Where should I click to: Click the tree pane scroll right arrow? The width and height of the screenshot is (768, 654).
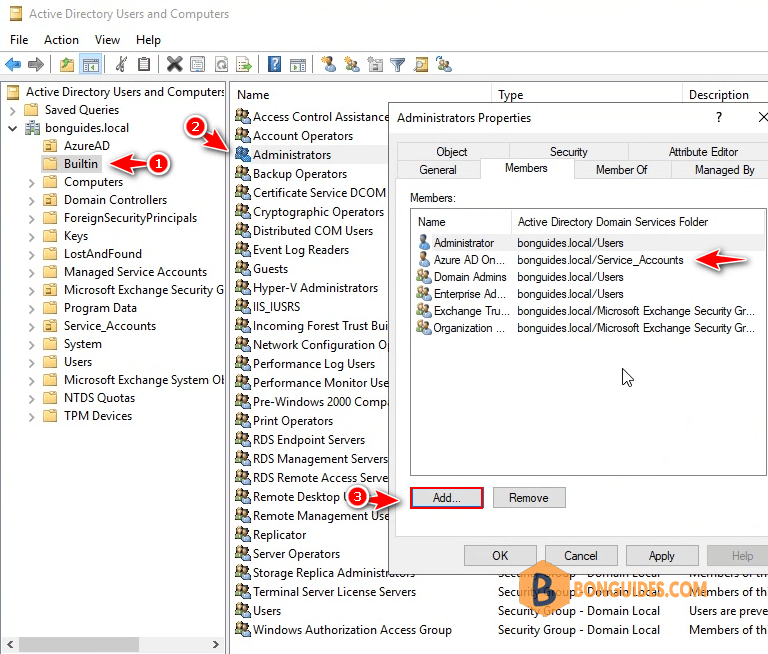point(216,644)
